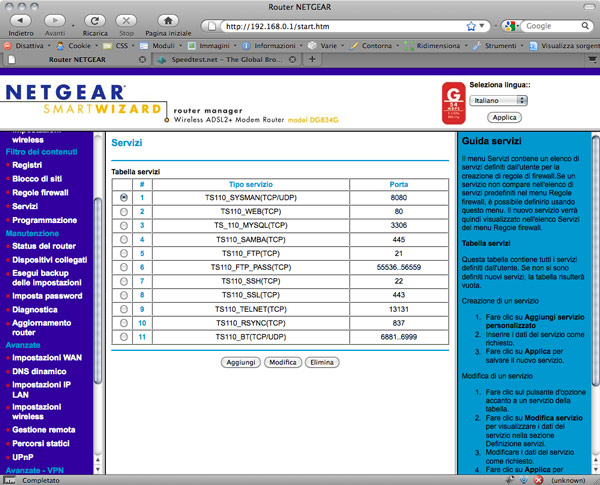Expand the CSS dropdown arrow
600x485 pixels.
[x=133, y=46]
